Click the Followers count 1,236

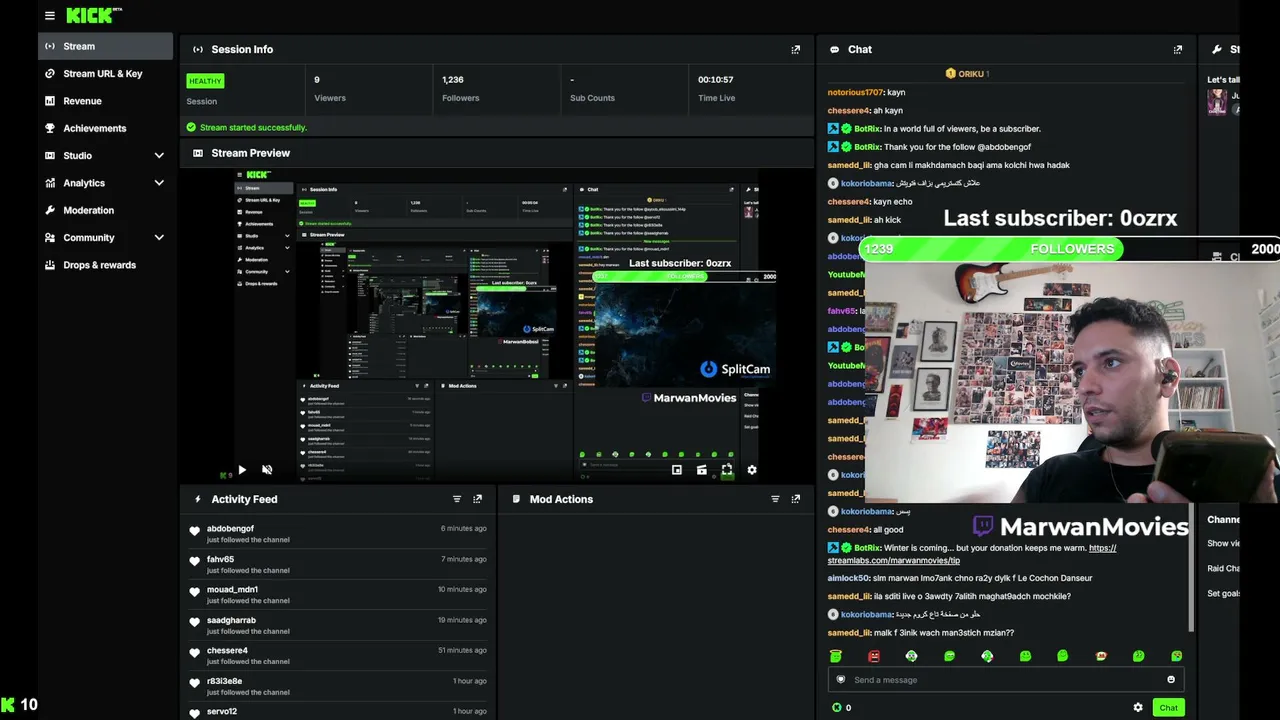453,79
